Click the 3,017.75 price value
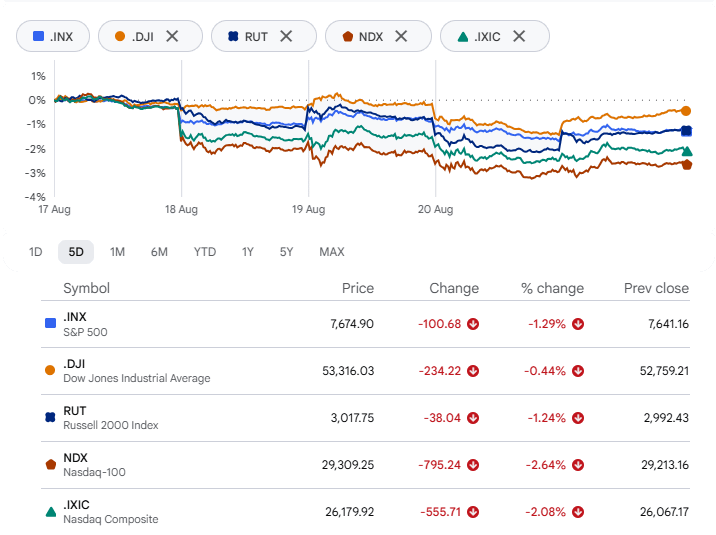The width and height of the screenshot is (716, 535). 352,418
